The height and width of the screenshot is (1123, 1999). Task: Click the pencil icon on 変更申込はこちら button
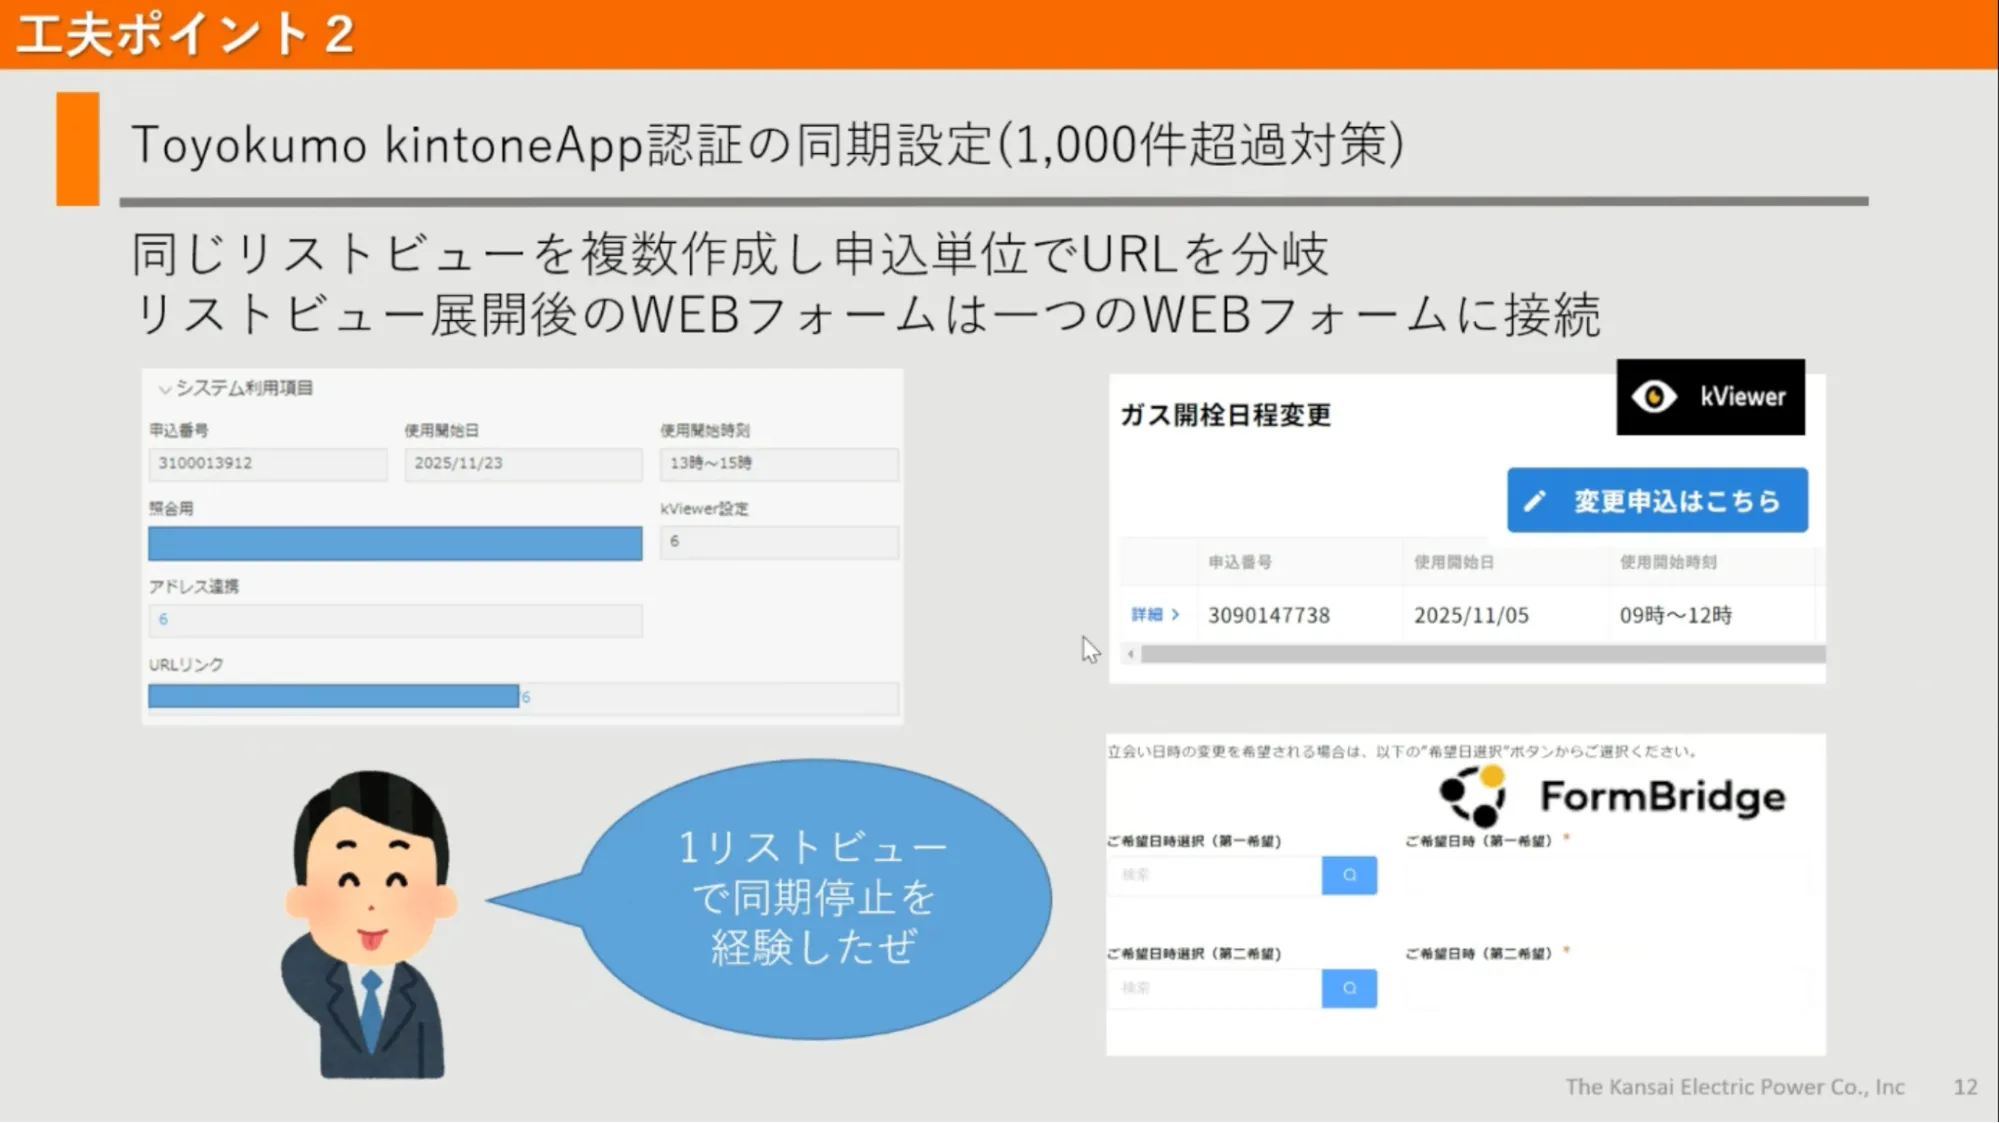1535,501
